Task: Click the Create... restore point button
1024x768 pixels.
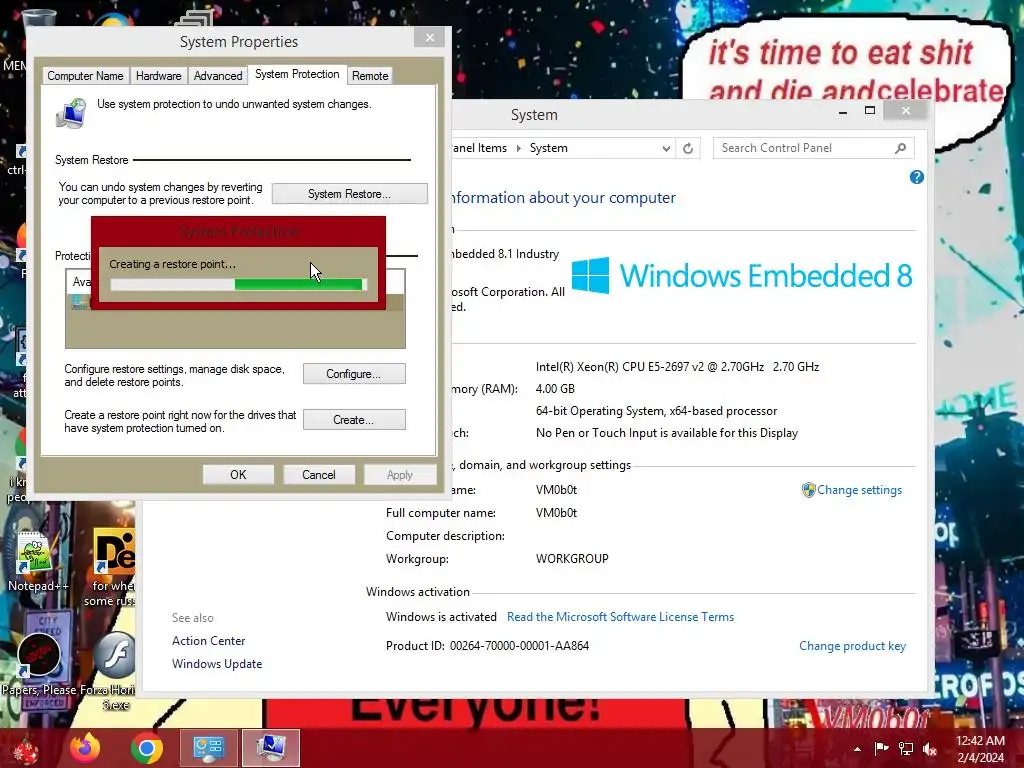Action: coord(353,420)
